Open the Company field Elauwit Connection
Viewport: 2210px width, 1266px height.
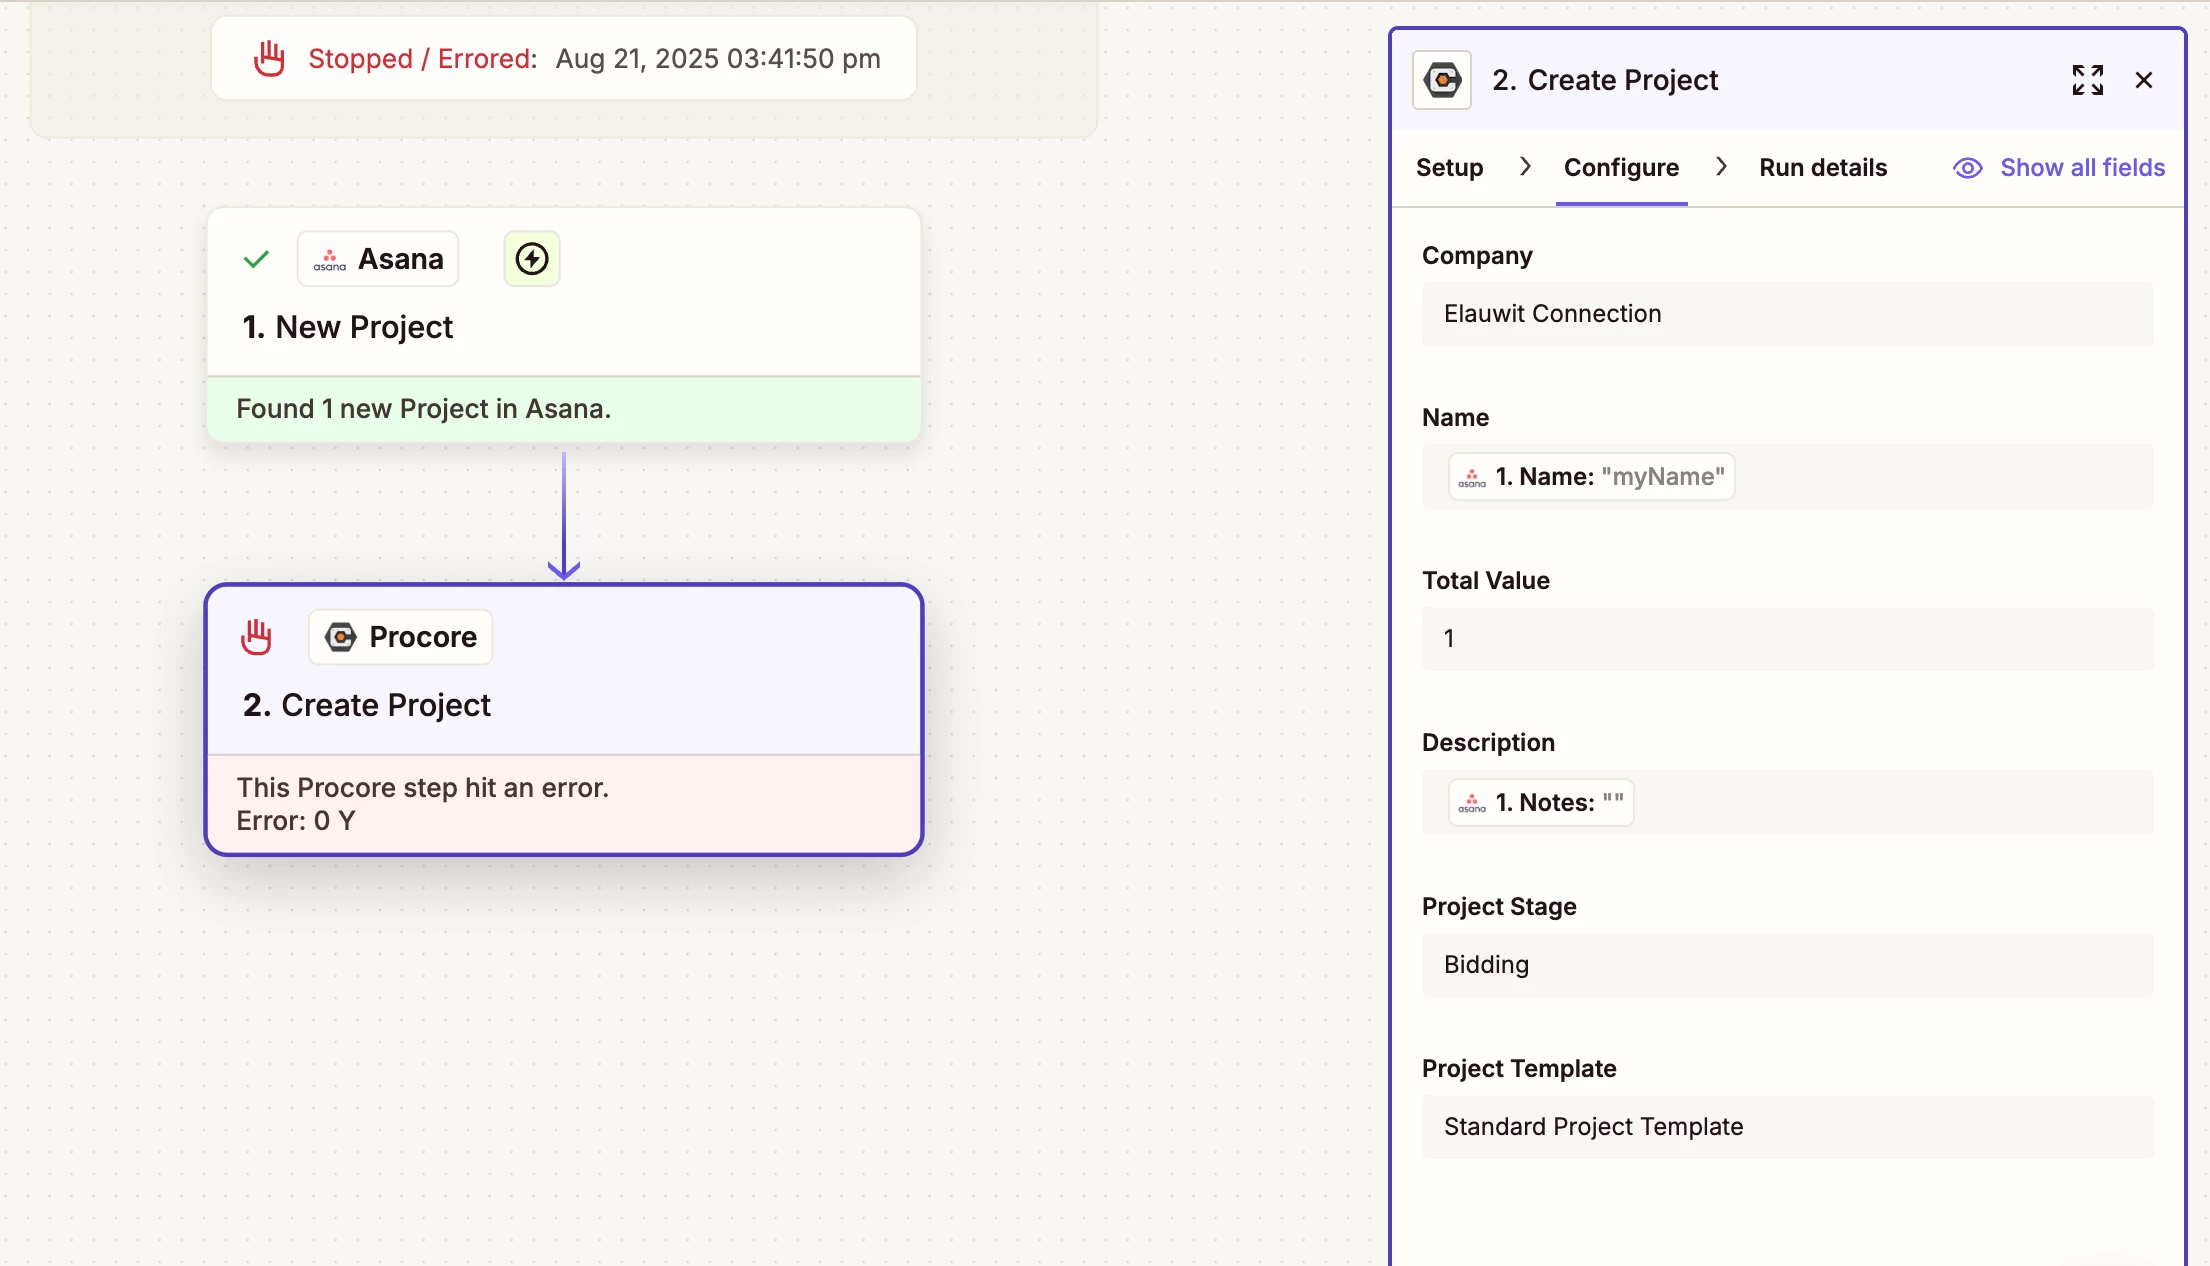pos(1788,314)
